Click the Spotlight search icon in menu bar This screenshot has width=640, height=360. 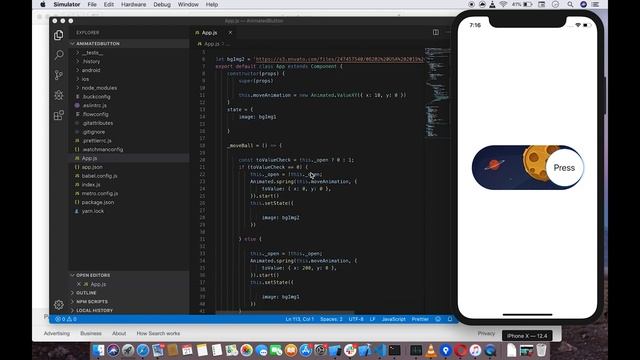click(x=570, y=4)
